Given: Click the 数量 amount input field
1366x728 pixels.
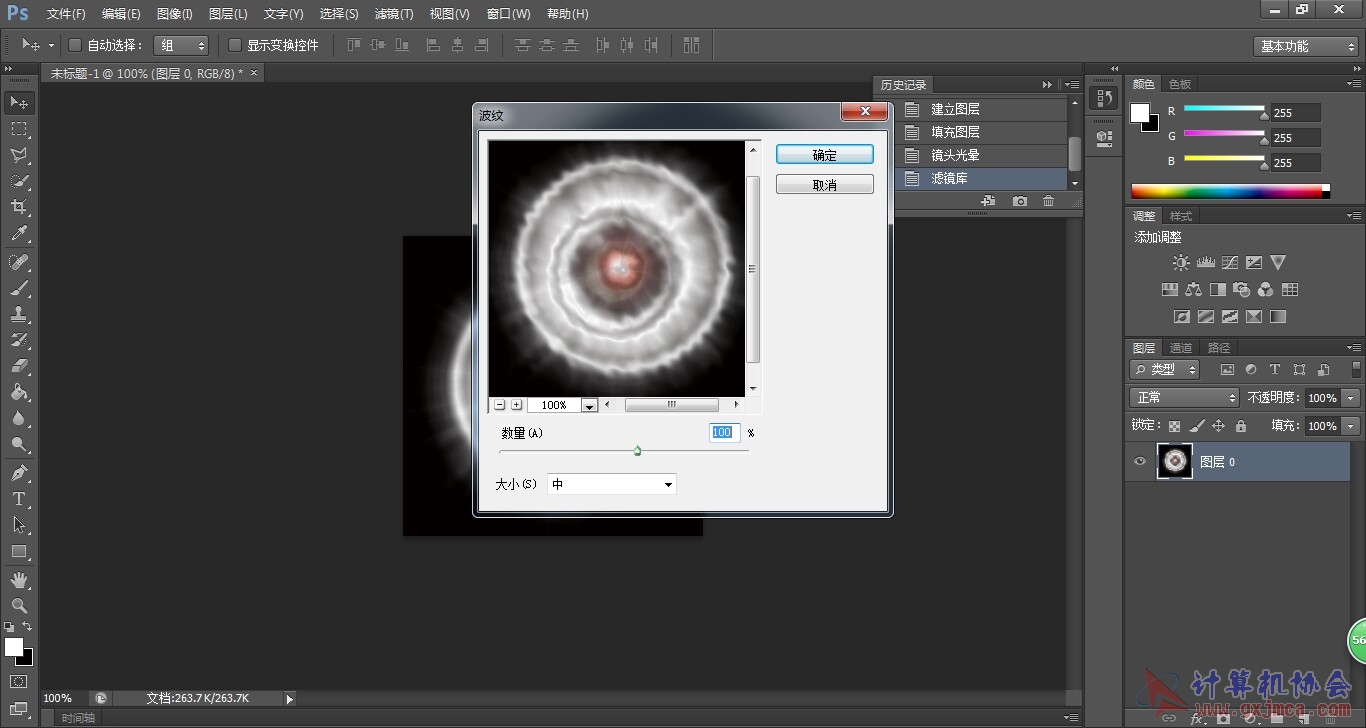Looking at the screenshot, I should 722,432.
